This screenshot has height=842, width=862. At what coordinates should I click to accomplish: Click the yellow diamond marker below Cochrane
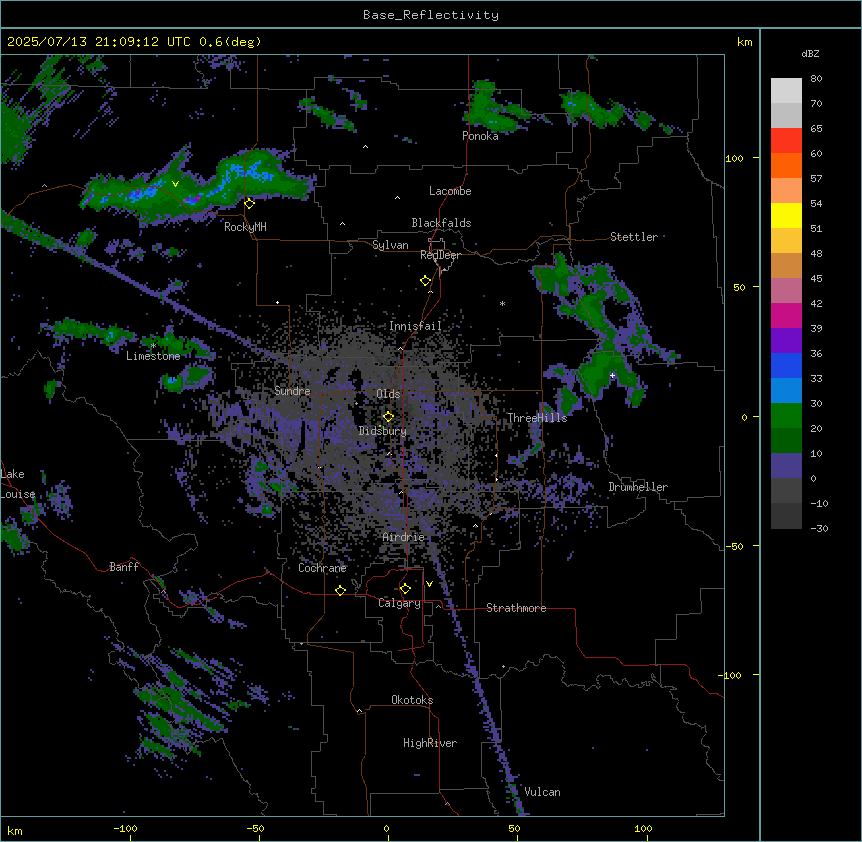coord(340,590)
